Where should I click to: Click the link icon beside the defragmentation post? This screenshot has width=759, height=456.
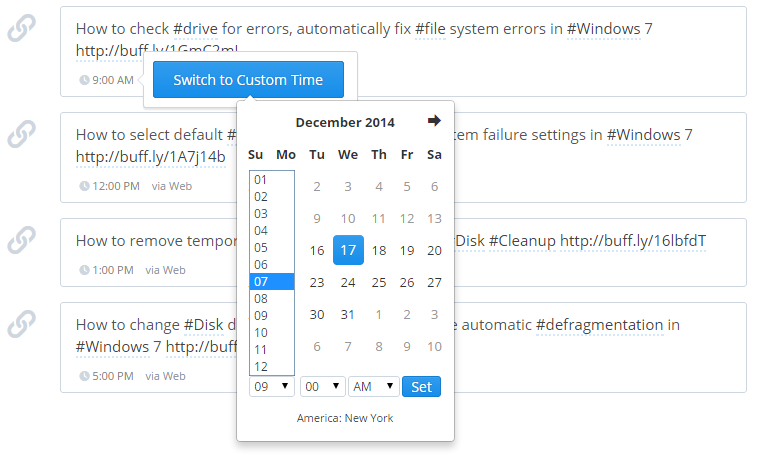pos(22,324)
